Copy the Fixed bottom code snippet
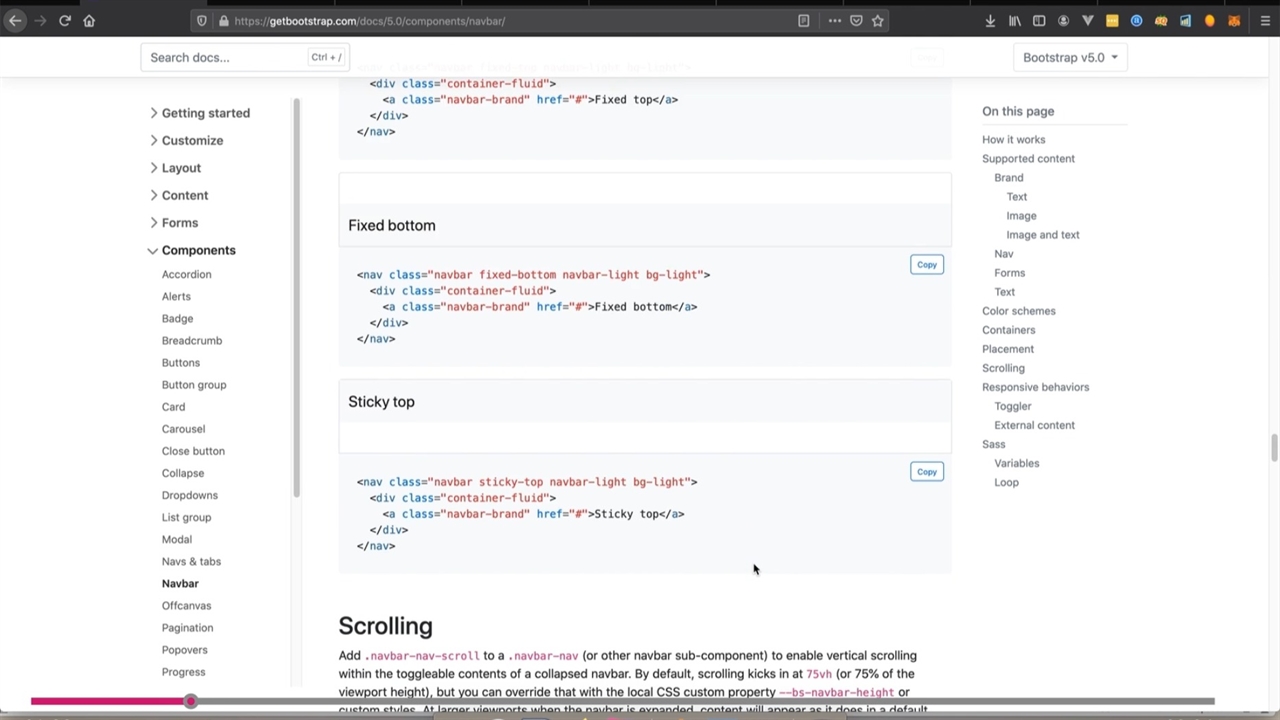Screen dimensions: 1280x720 (926, 265)
